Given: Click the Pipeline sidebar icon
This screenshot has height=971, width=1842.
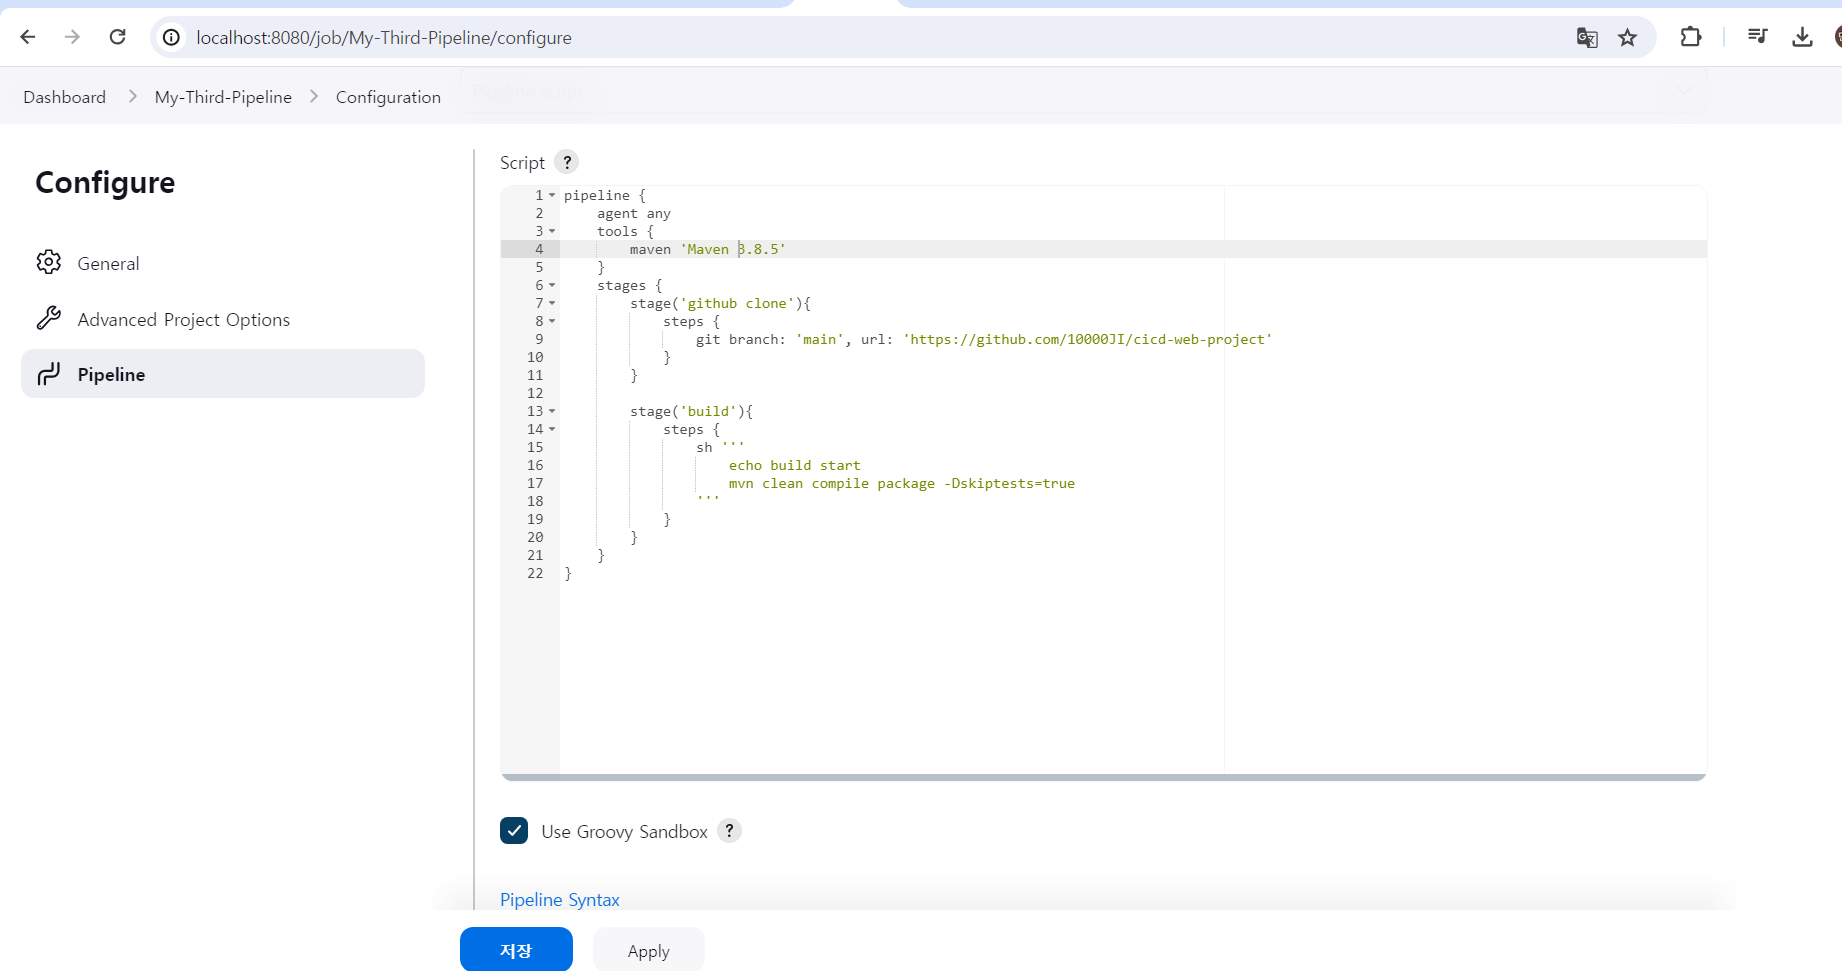Looking at the screenshot, I should pos(49,374).
